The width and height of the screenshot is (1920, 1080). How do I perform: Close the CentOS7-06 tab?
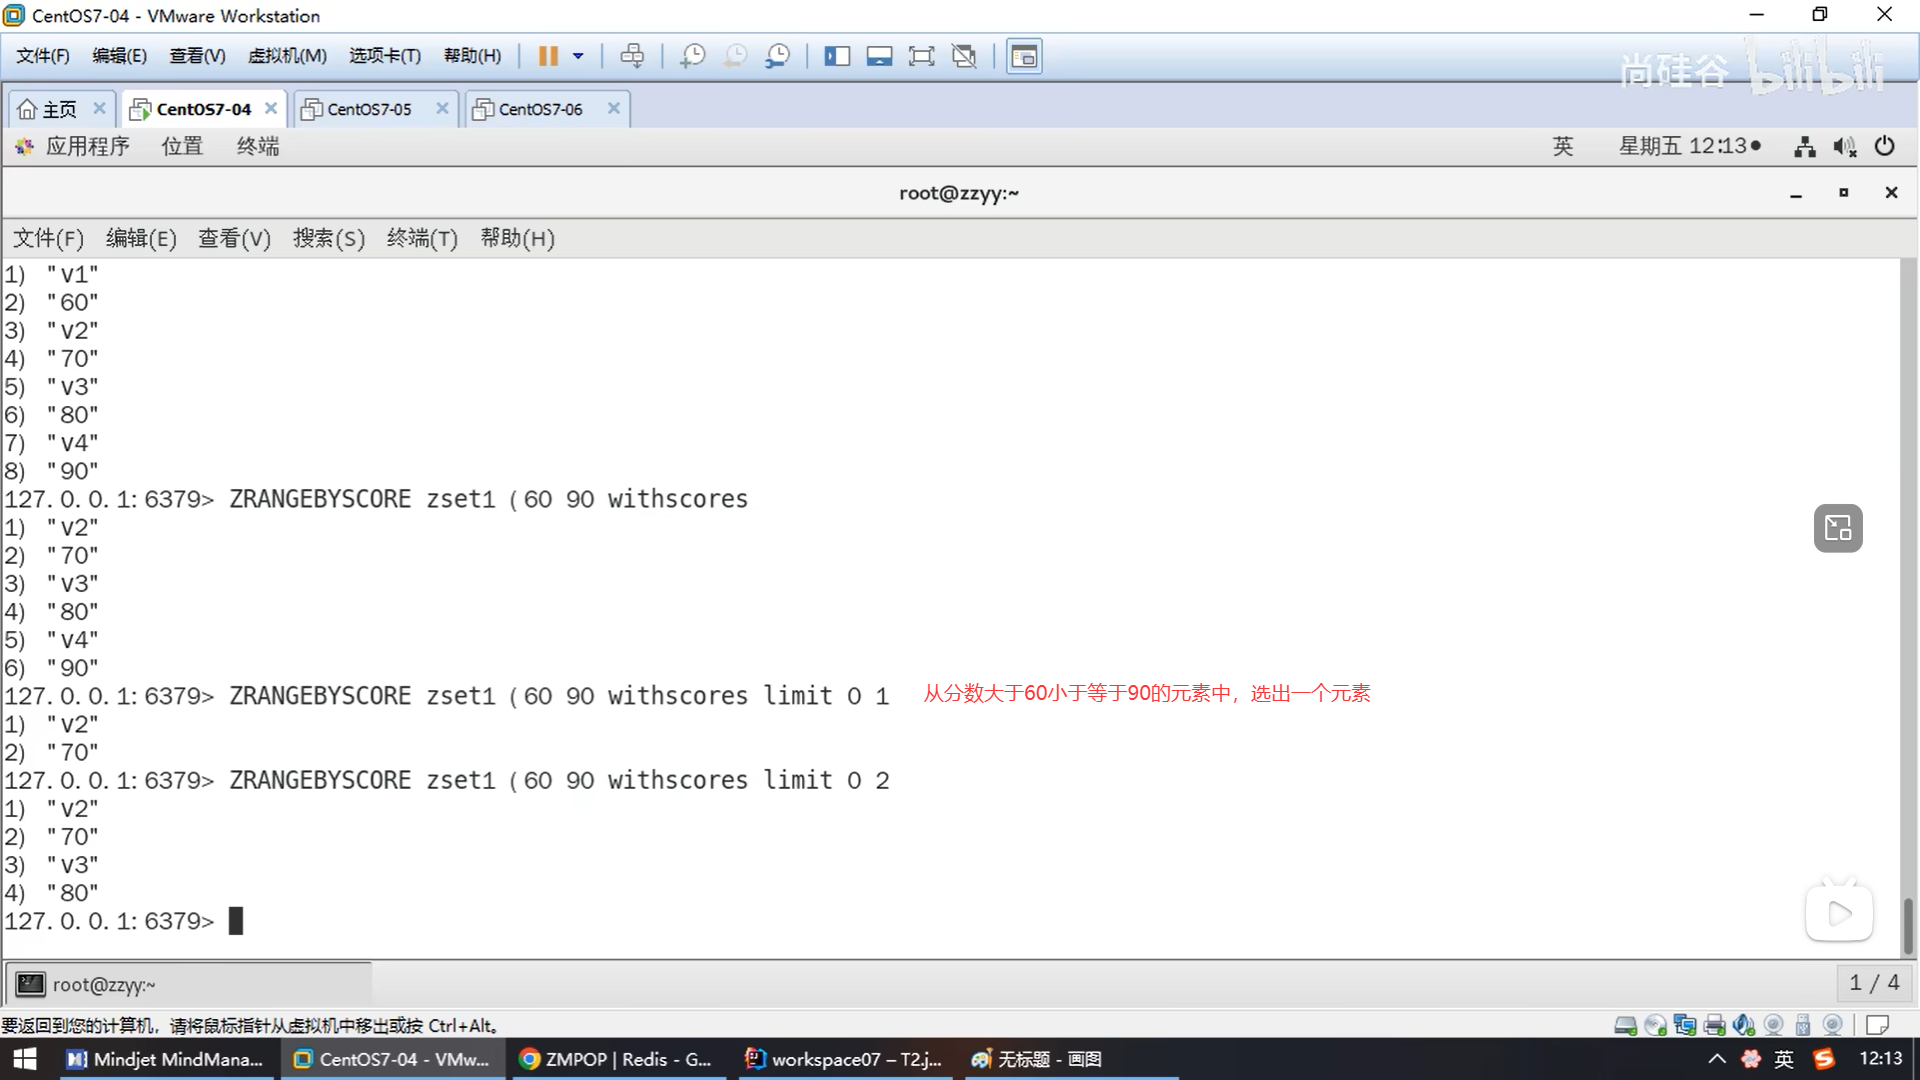(614, 108)
